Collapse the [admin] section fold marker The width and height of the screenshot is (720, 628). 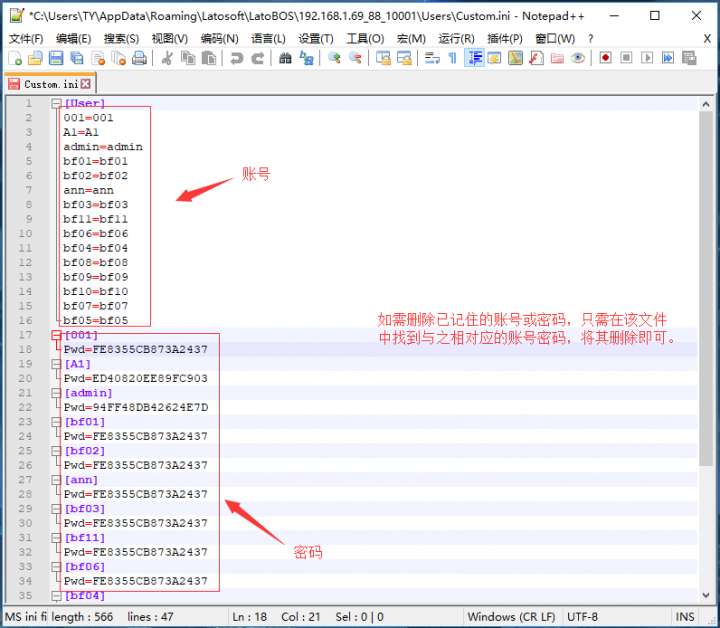click(x=56, y=393)
